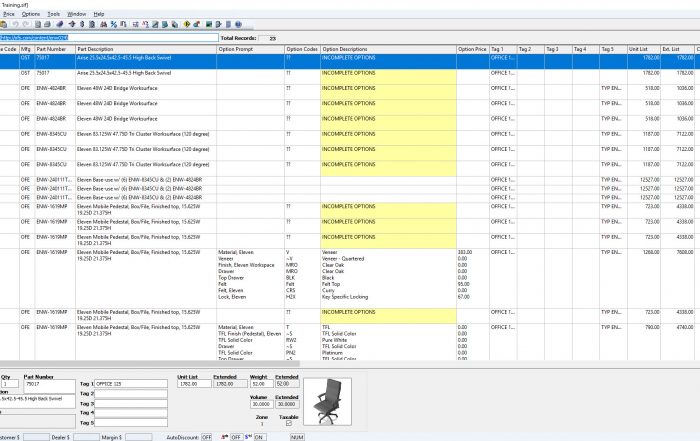Click the Option Price column header

pos(473,49)
